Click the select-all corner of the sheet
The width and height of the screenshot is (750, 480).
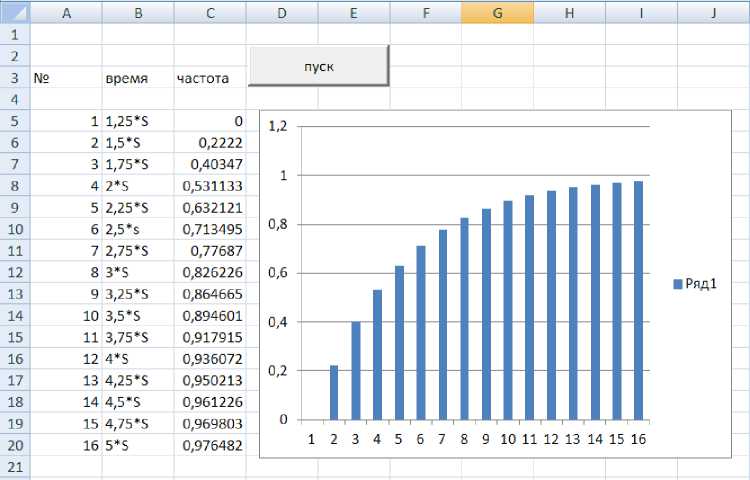click(15, 12)
